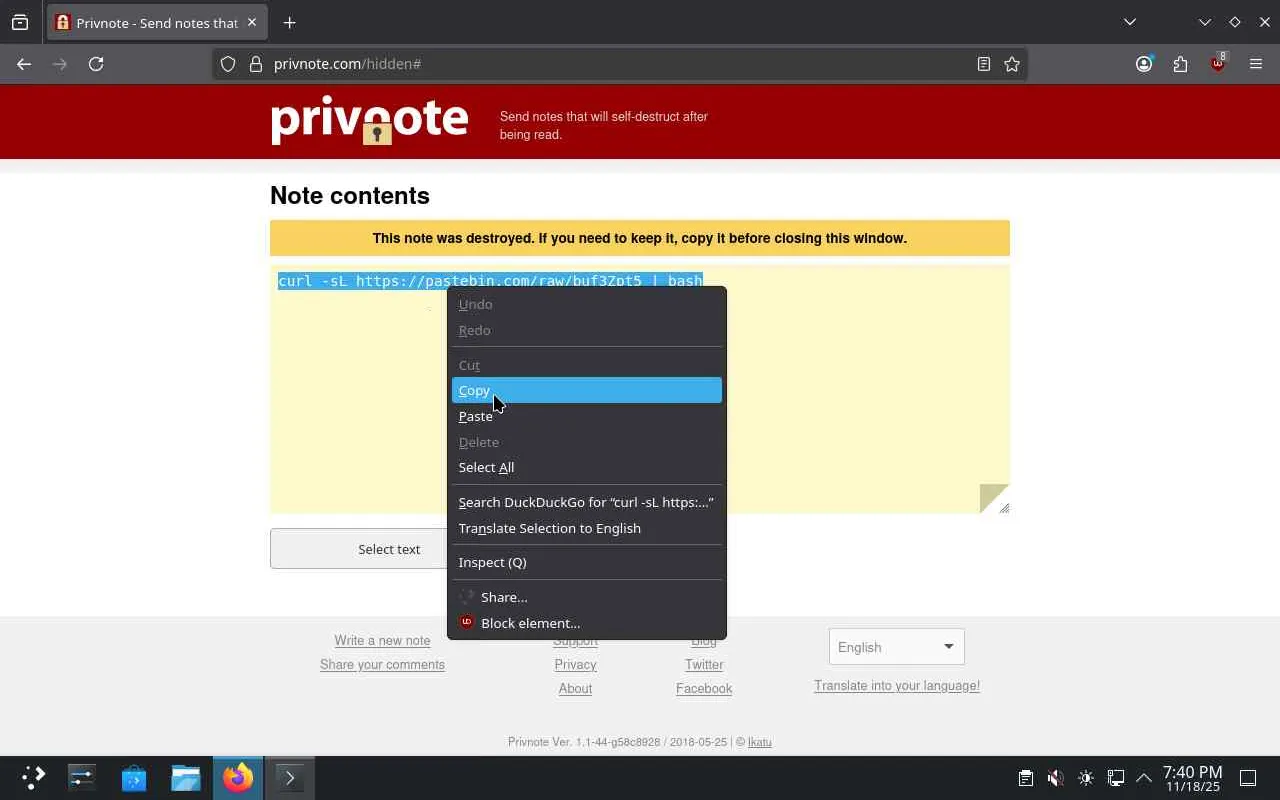Image resolution: width=1280 pixels, height=800 pixels.
Task: Open the uBlock Origin toolbar icon
Action: [1218, 64]
